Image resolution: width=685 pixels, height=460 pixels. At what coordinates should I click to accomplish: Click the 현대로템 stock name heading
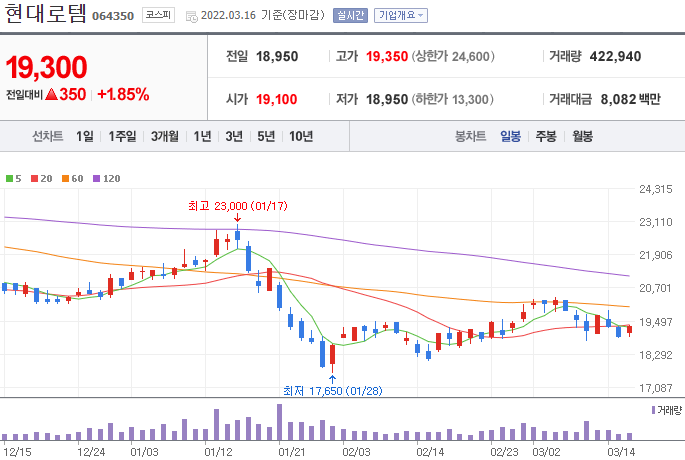pos(45,13)
